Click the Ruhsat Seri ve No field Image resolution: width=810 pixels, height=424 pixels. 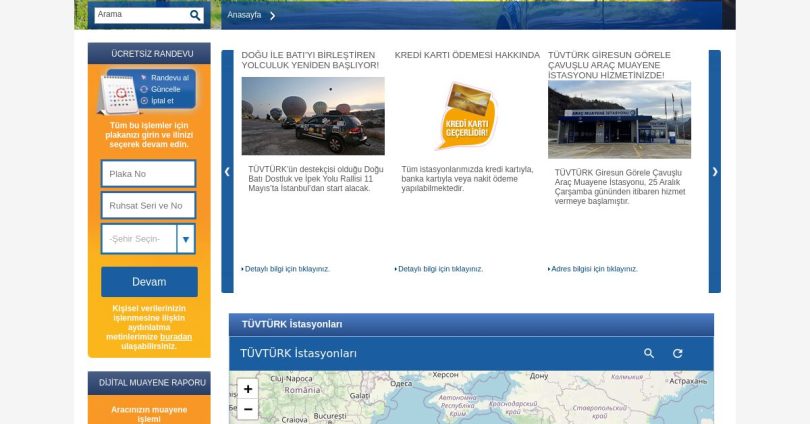149,206
